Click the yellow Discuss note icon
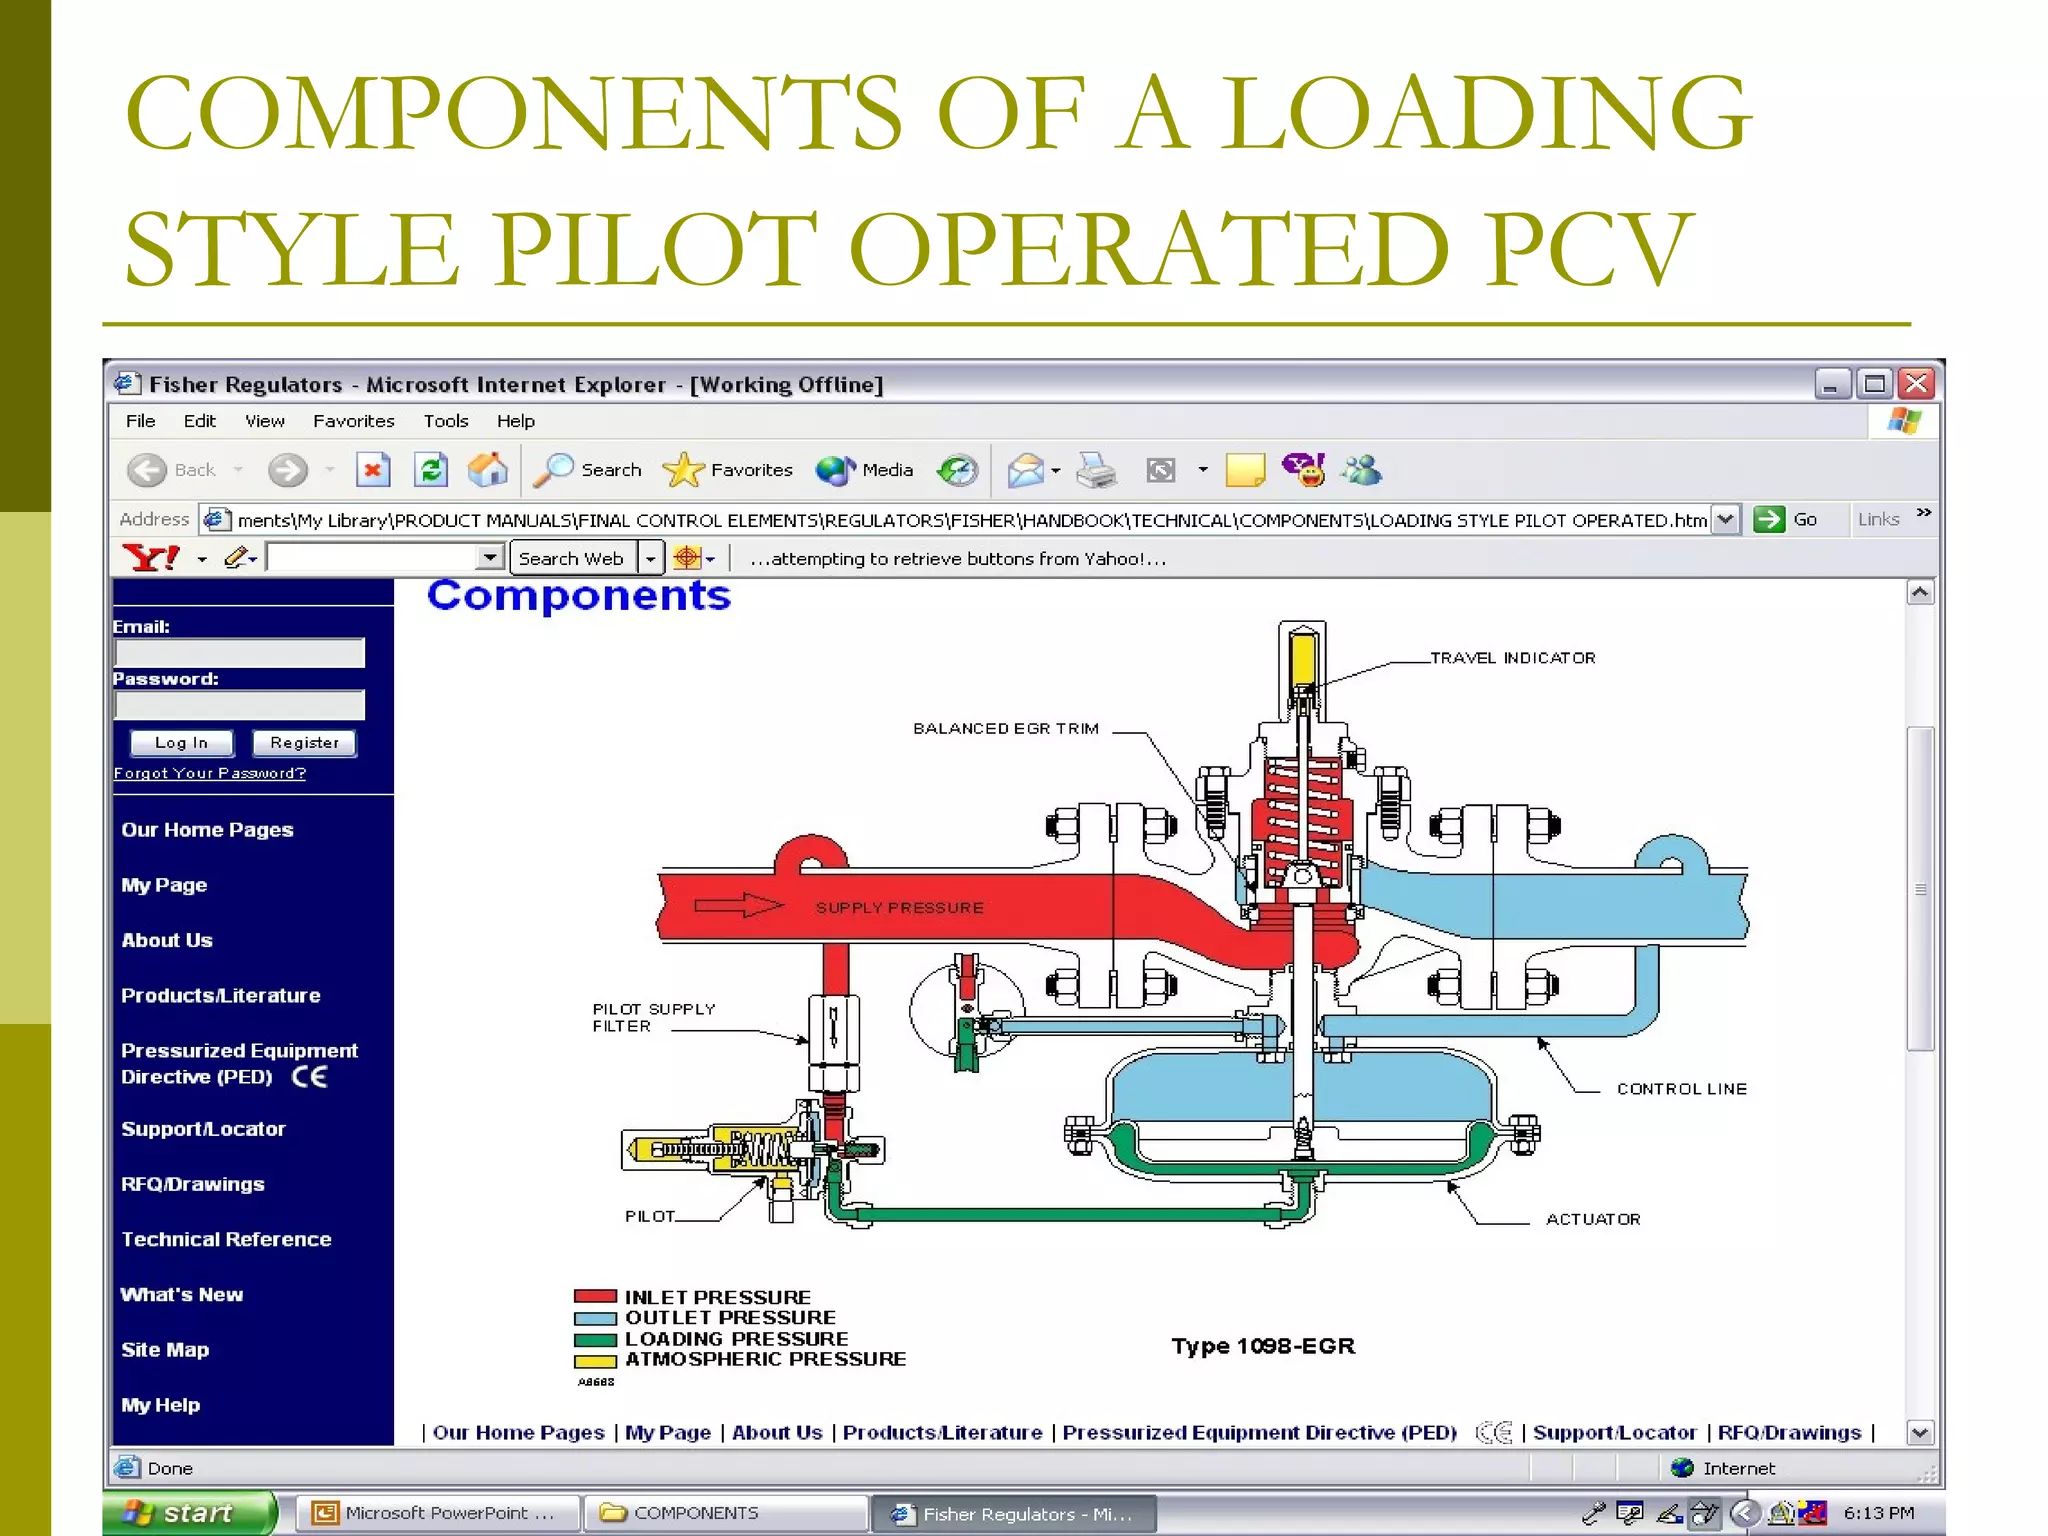 click(x=1245, y=470)
